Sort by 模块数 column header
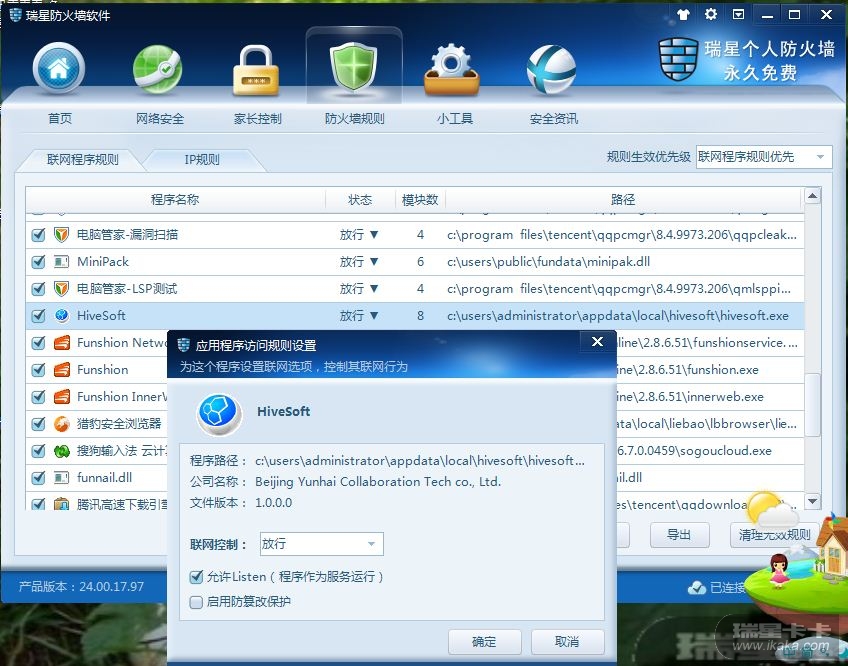The width and height of the screenshot is (848, 666). click(420, 200)
